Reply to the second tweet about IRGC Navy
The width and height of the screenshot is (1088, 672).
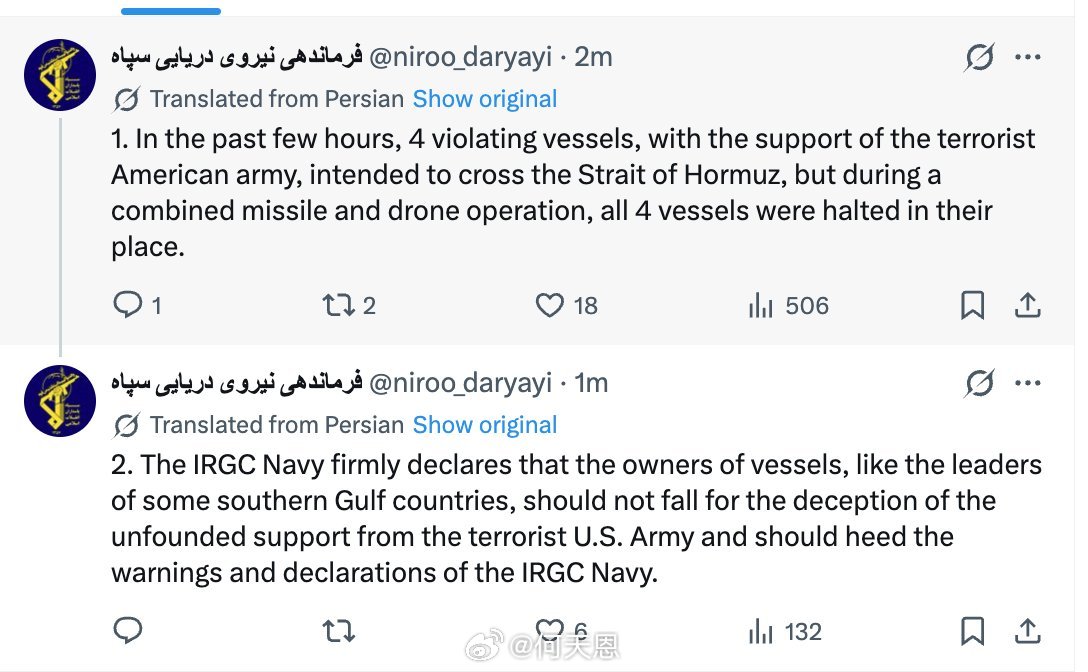click(128, 630)
